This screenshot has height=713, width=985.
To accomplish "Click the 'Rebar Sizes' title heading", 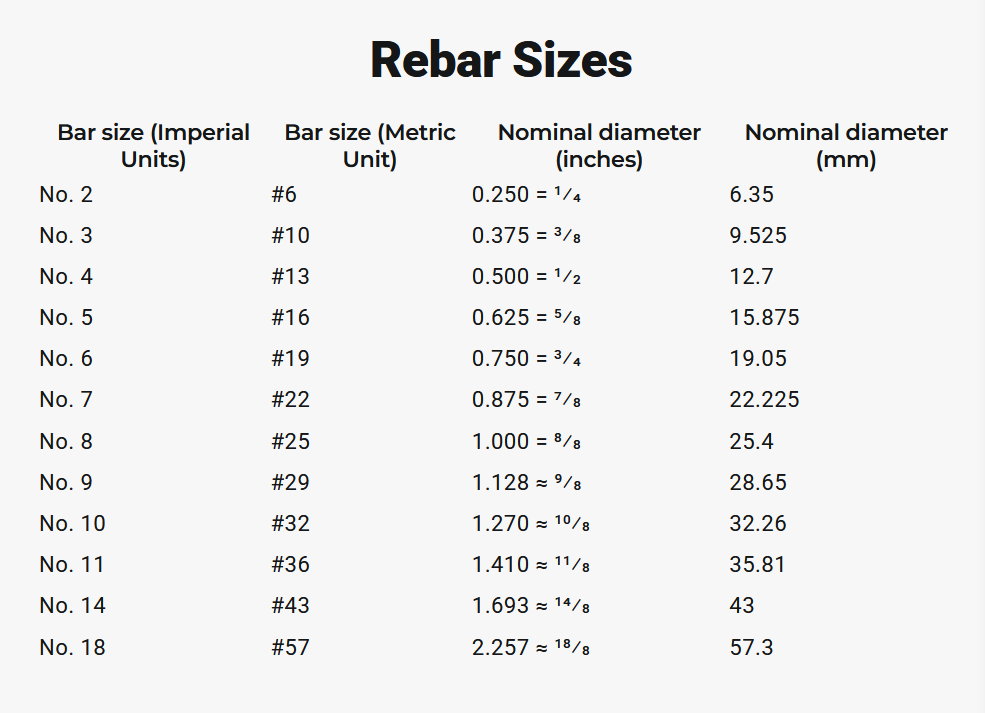I will pyautogui.click(x=501, y=60).
